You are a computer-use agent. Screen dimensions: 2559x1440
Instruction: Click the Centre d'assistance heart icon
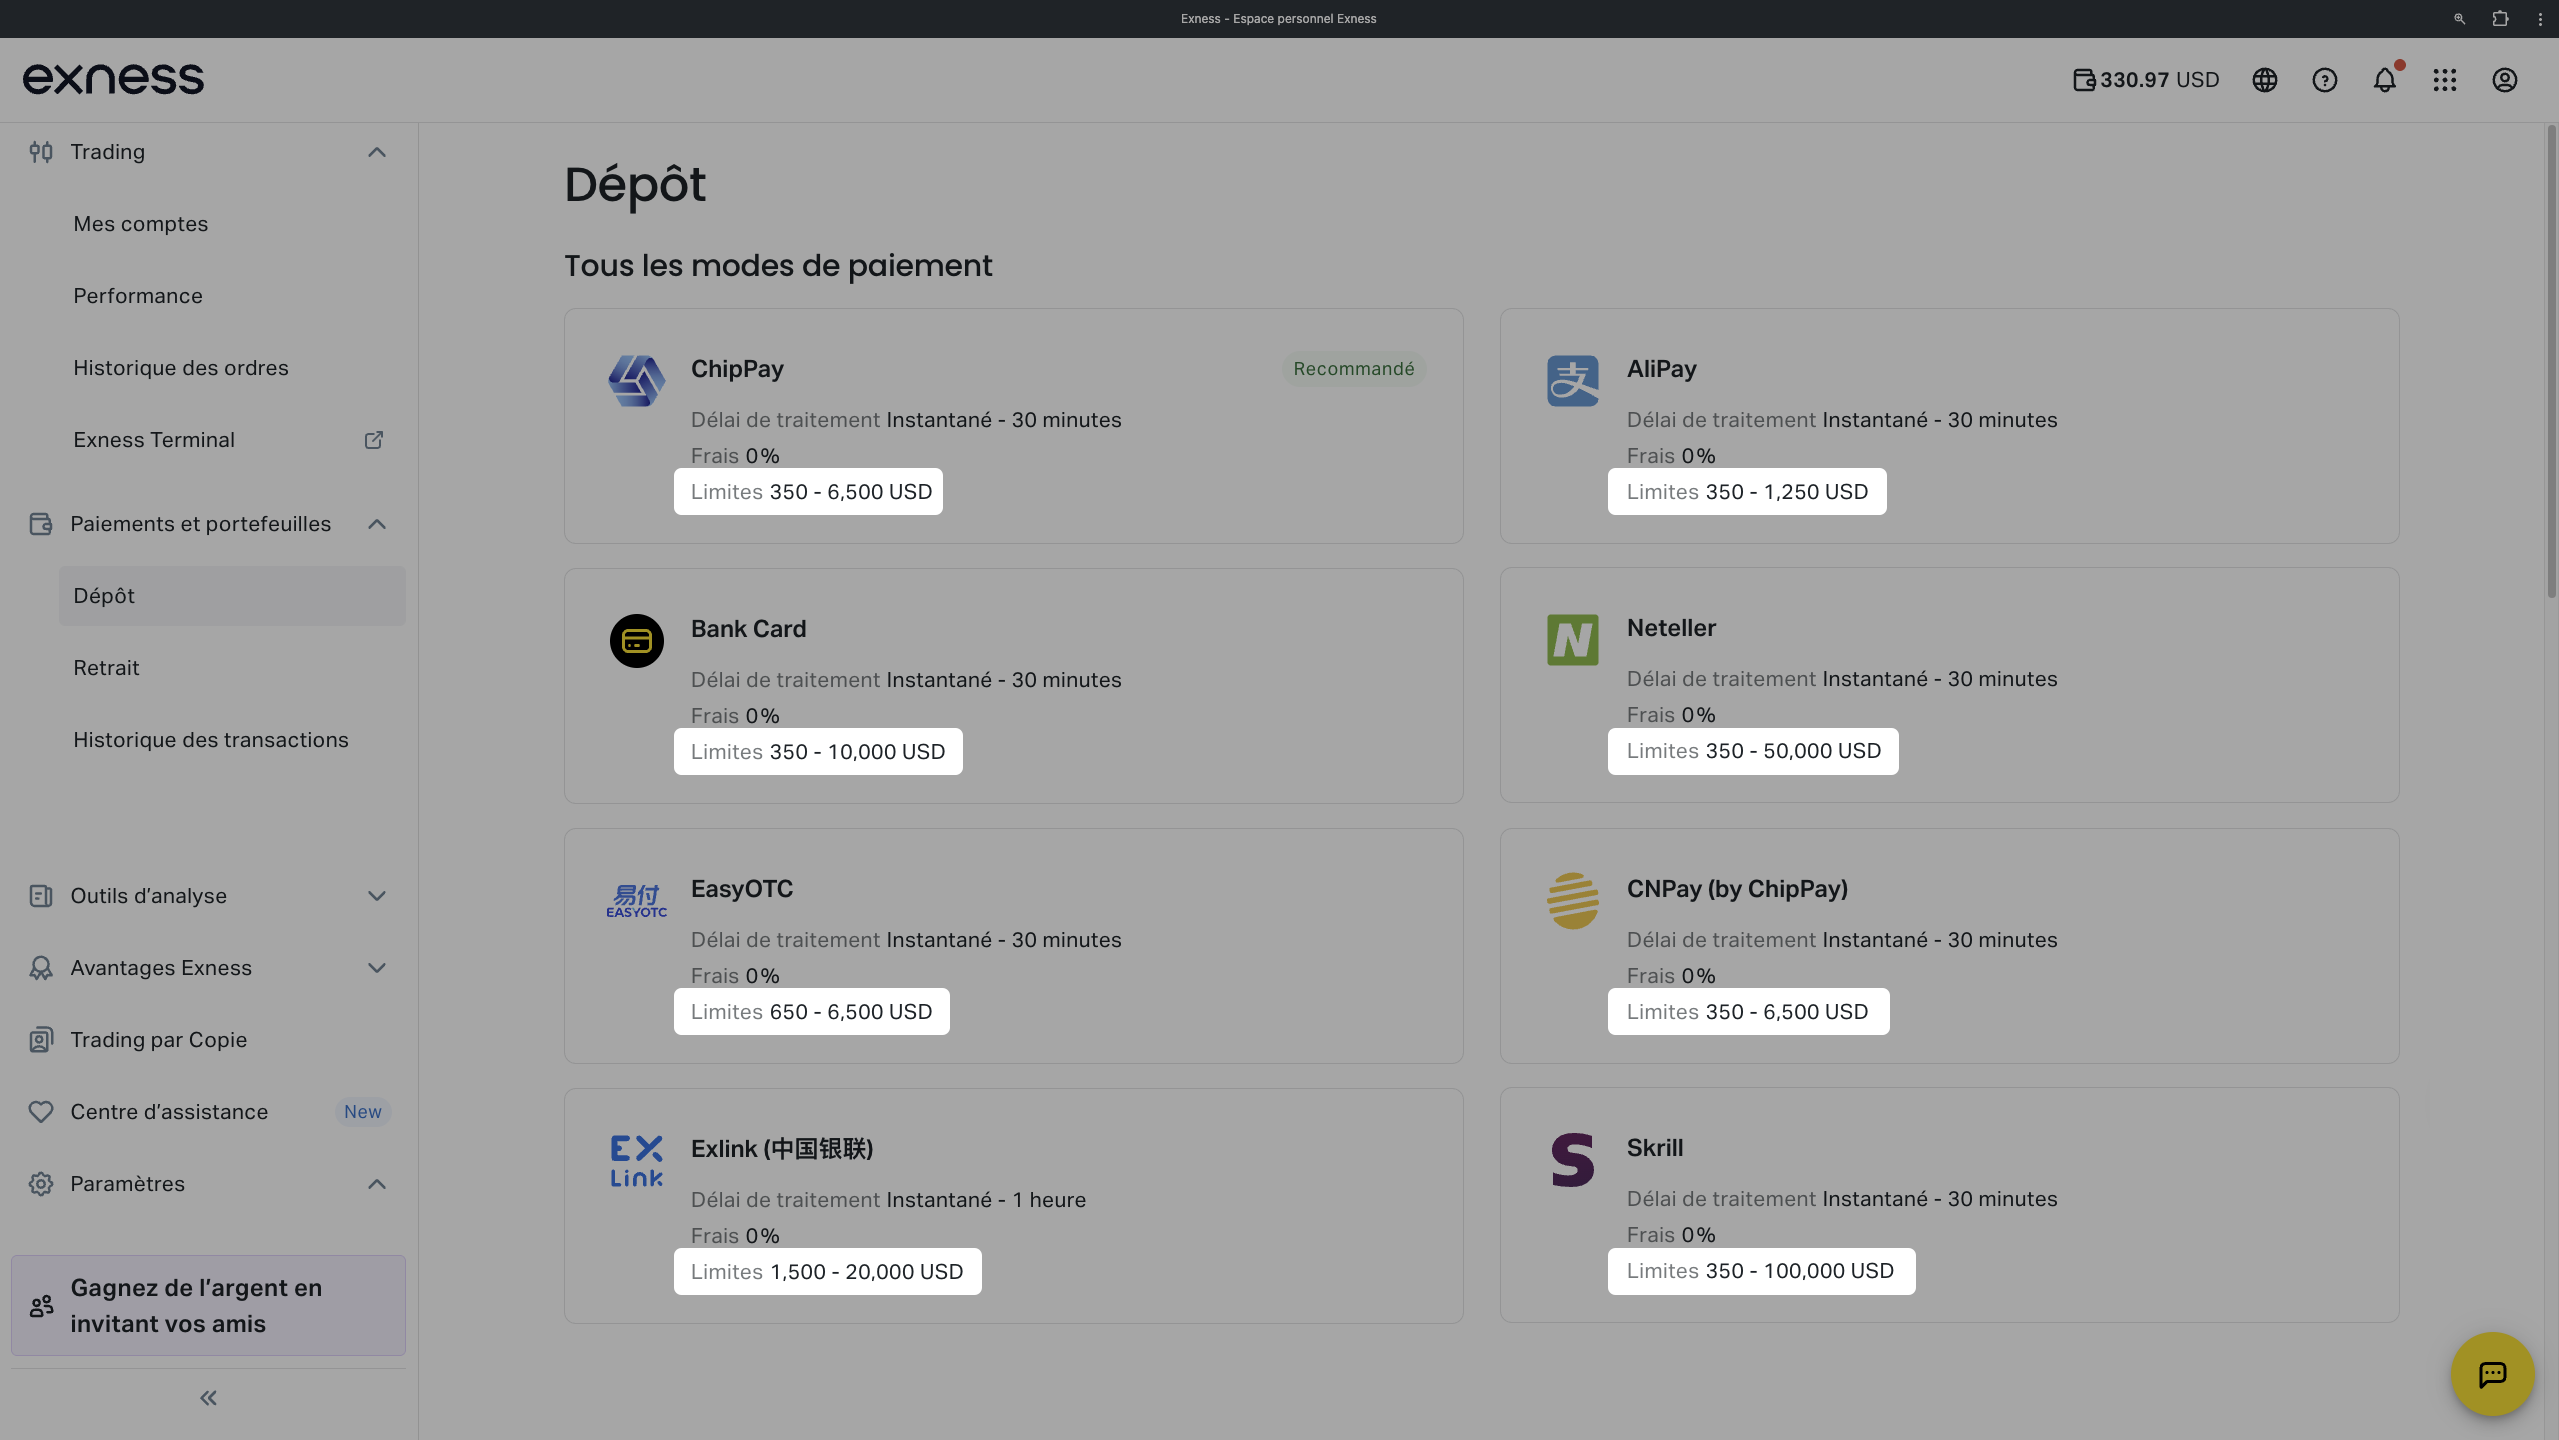click(41, 1112)
